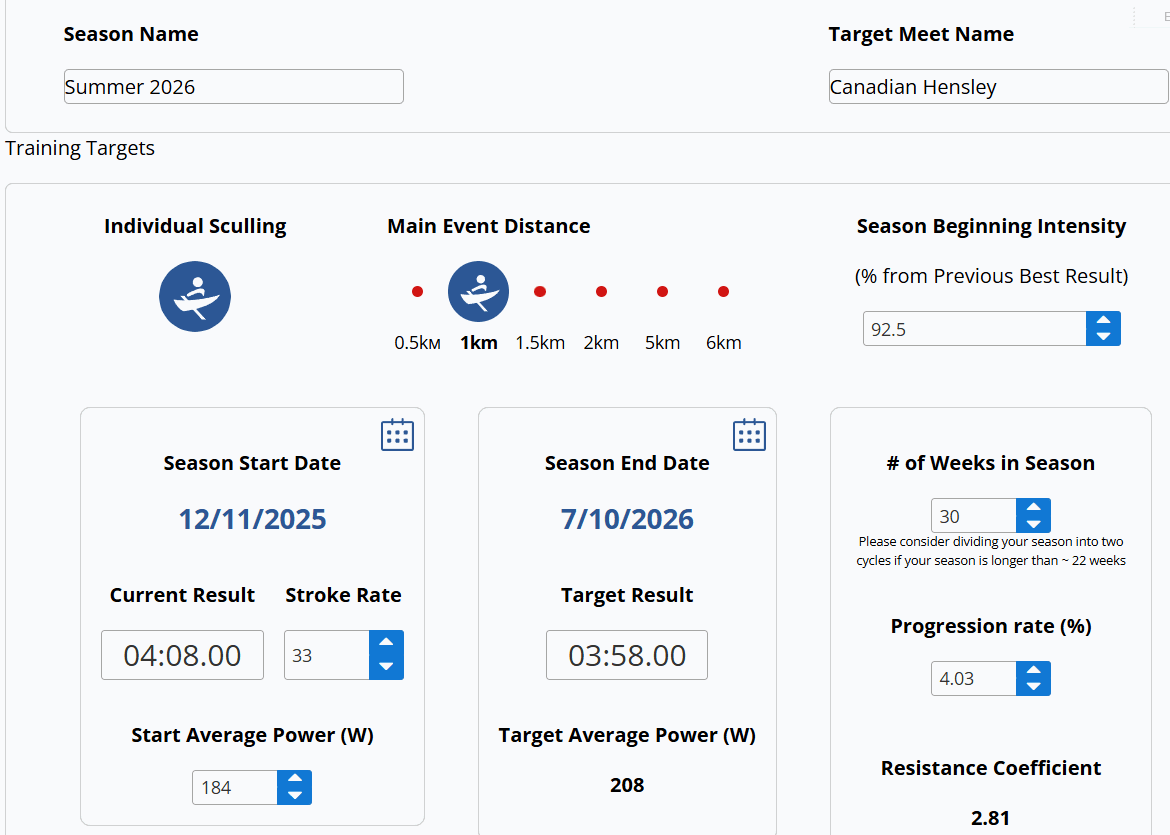Pick the 6km main event distance
The image size is (1170, 835).
723,292
